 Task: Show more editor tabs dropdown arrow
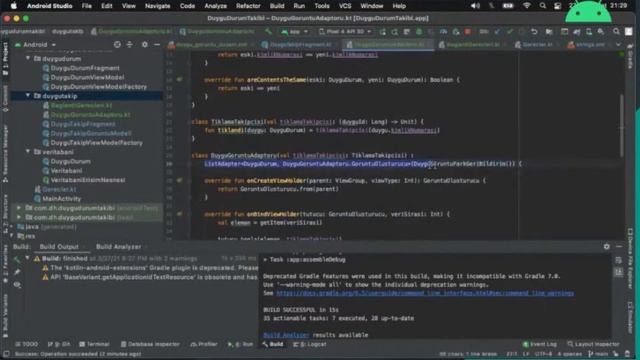[618, 44]
